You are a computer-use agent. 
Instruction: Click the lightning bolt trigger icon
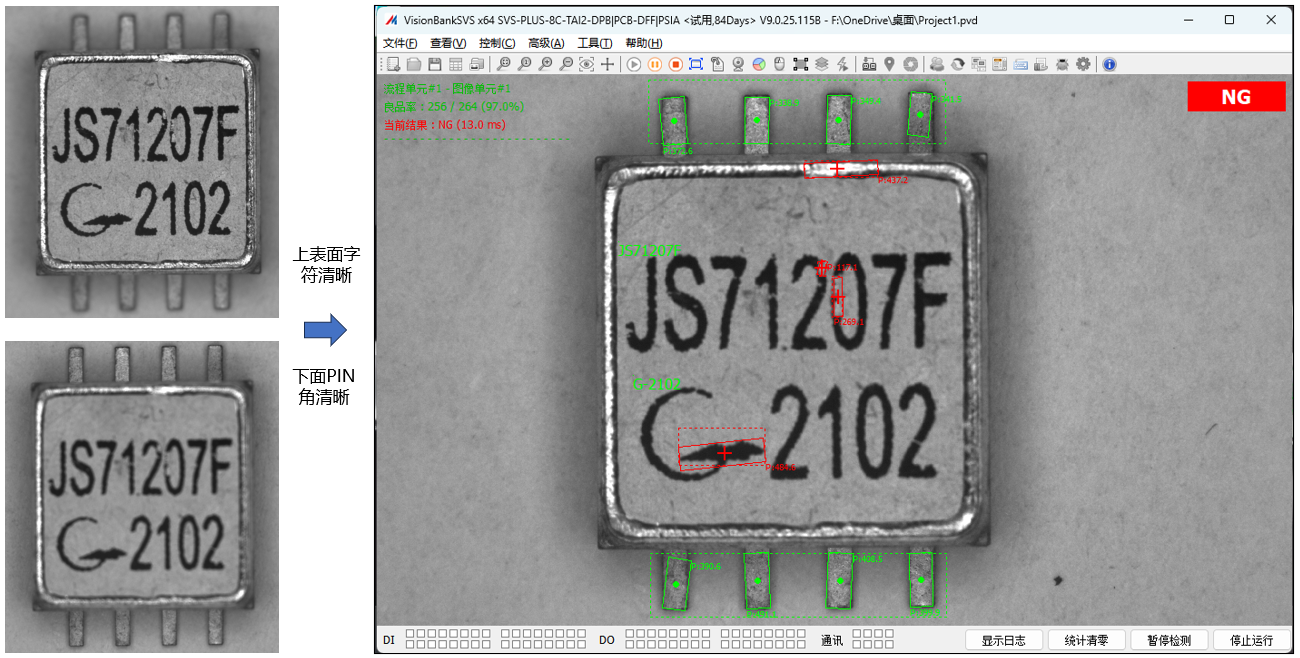[842, 64]
